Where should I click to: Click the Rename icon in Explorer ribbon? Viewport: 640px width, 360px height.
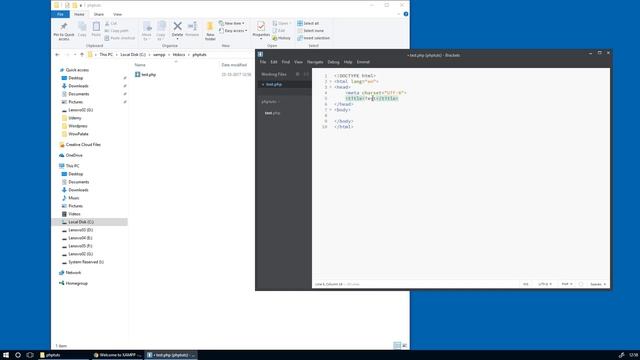tap(192, 27)
